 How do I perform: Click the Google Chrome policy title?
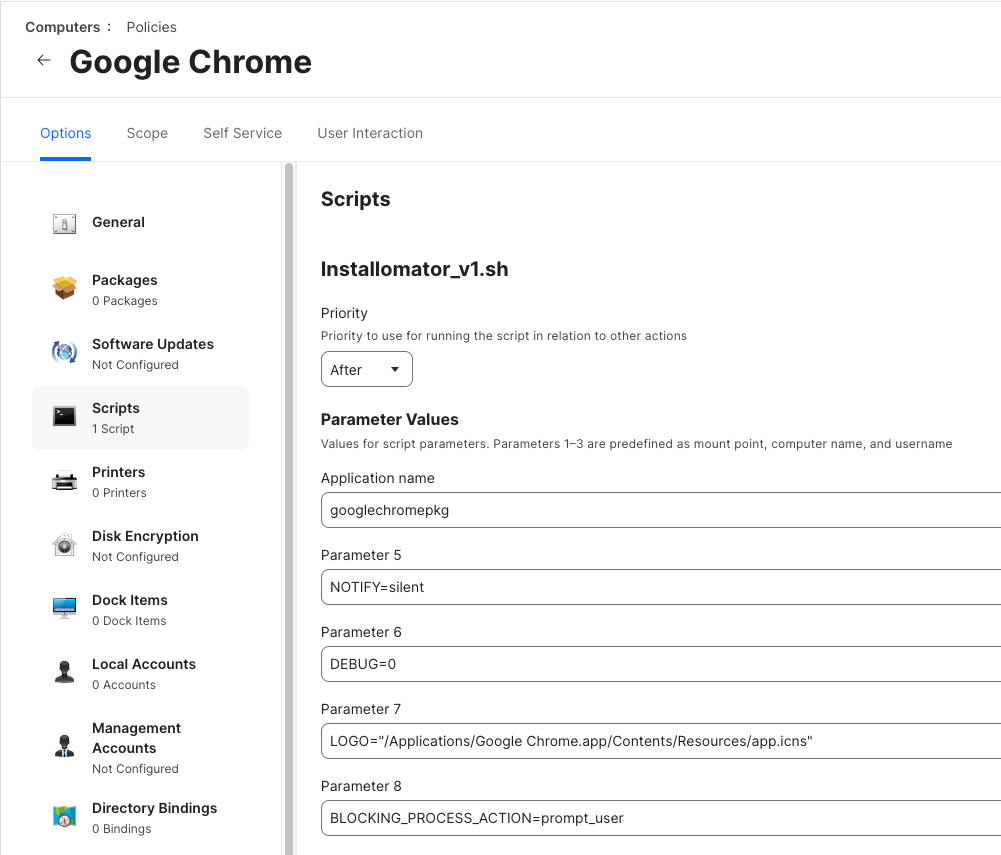[x=190, y=62]
